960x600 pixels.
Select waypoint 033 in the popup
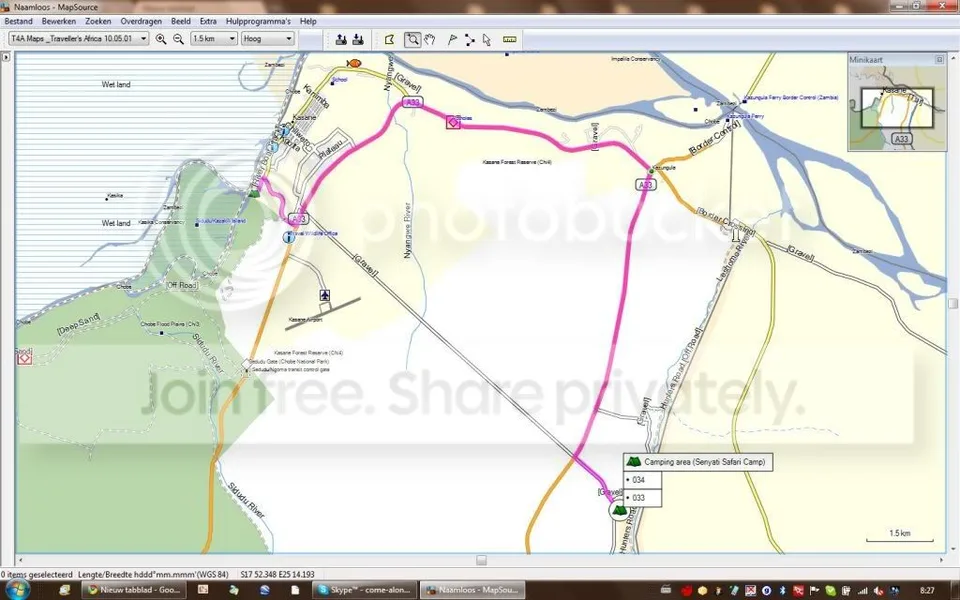(x=642, y=498)
